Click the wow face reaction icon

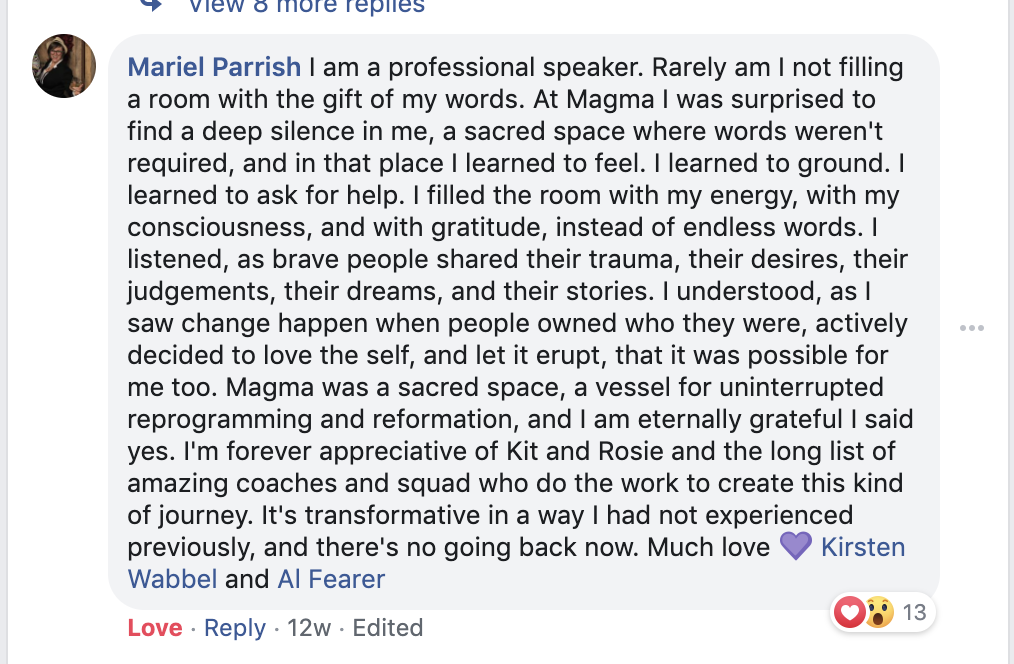tap(878, 611)
